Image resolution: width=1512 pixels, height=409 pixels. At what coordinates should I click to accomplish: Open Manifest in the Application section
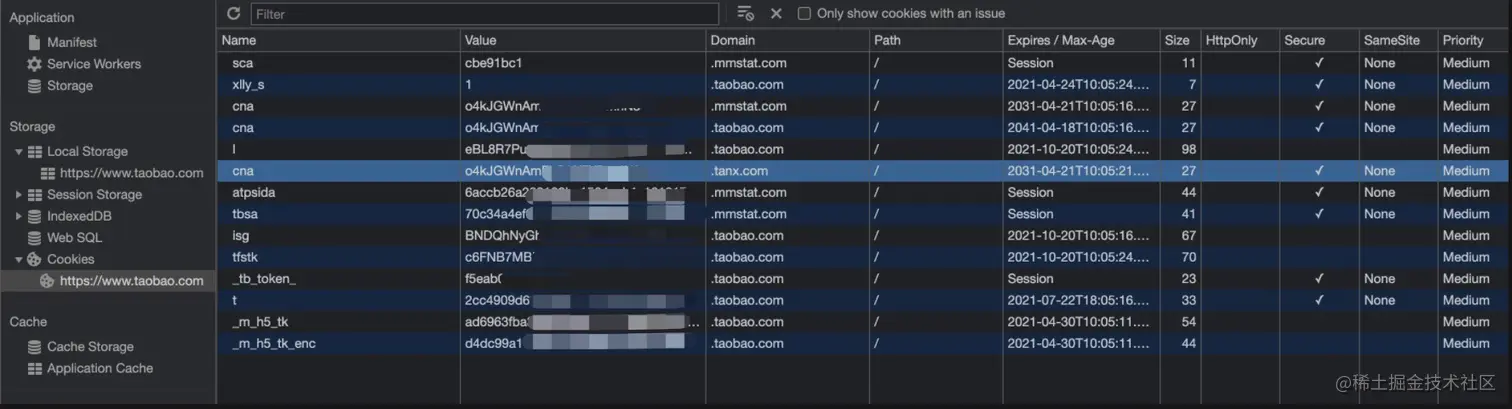click(72, 42)
